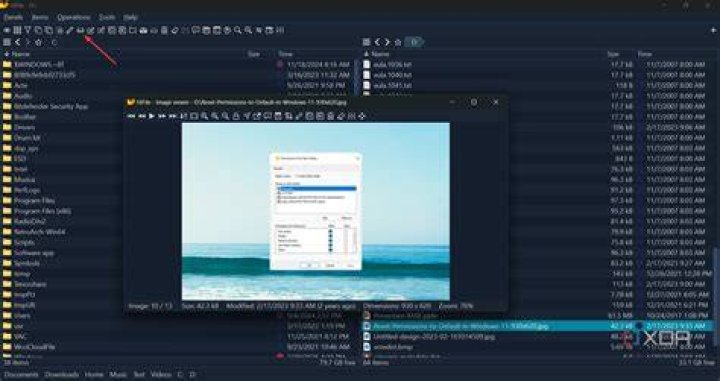Sort left panel by Name column
The height and width of the screenshot is (381, 720).
pos(21,54)
